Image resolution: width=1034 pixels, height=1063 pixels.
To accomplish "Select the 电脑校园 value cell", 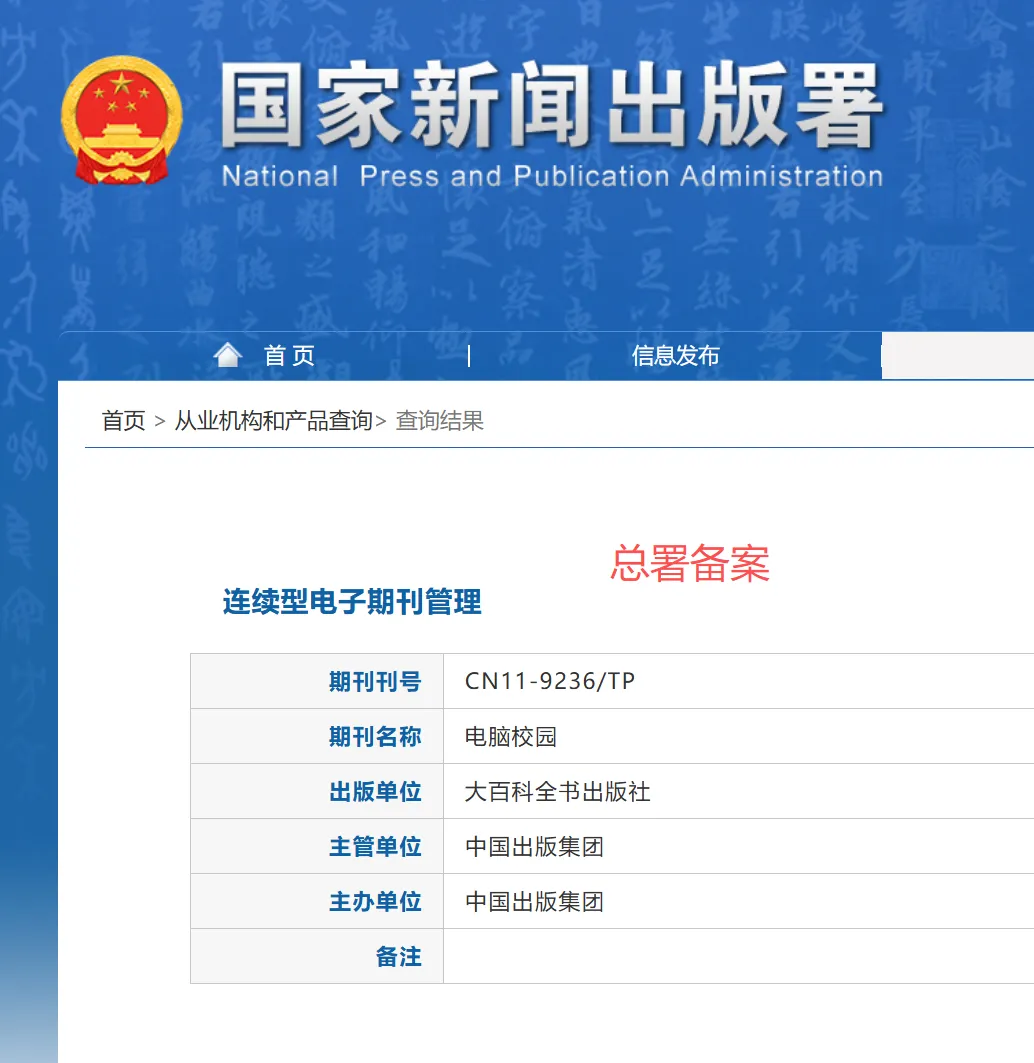I will 738,736.
